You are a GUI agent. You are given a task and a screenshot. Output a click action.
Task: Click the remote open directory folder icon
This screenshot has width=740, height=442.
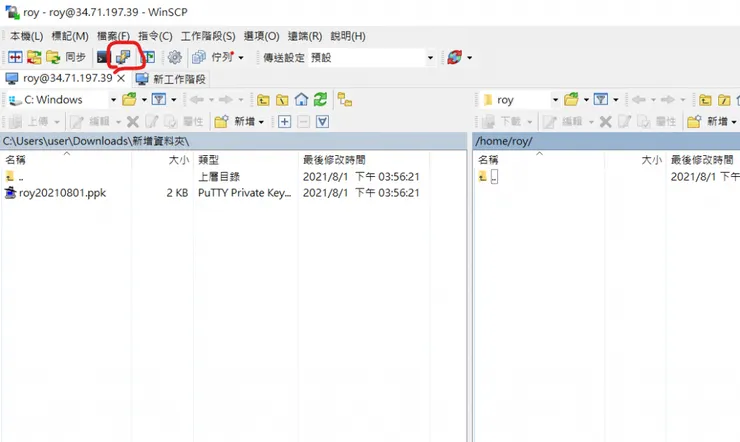572,100
